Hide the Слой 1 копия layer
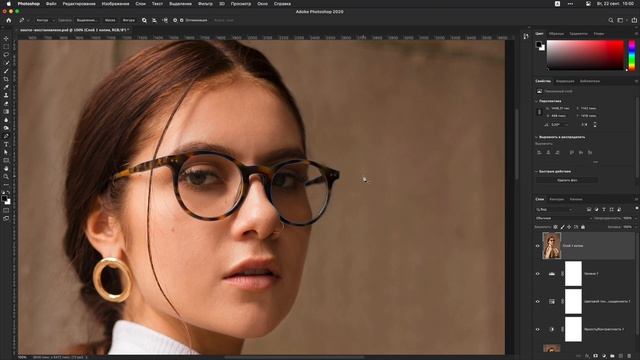640x360 pixels. pyautogui.click(x=538, y=246)
